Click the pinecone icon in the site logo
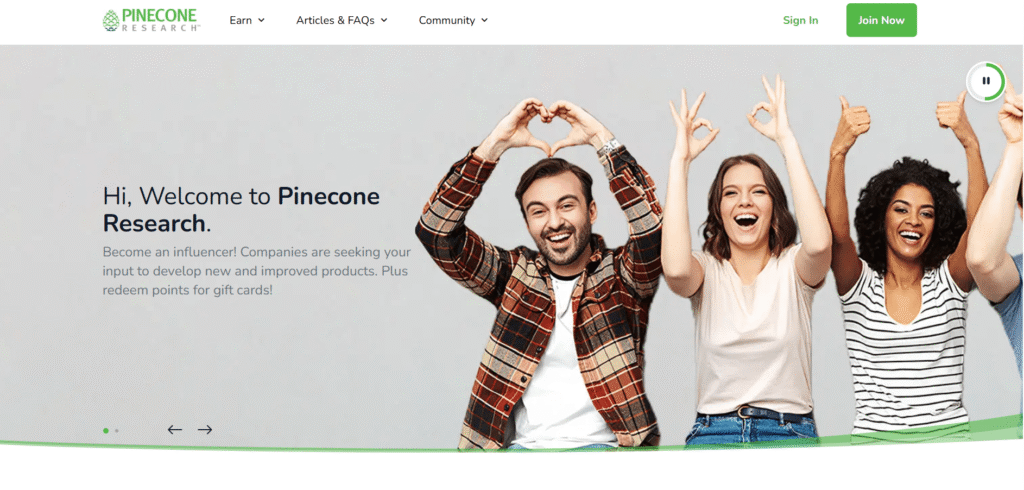 point(111,20)
